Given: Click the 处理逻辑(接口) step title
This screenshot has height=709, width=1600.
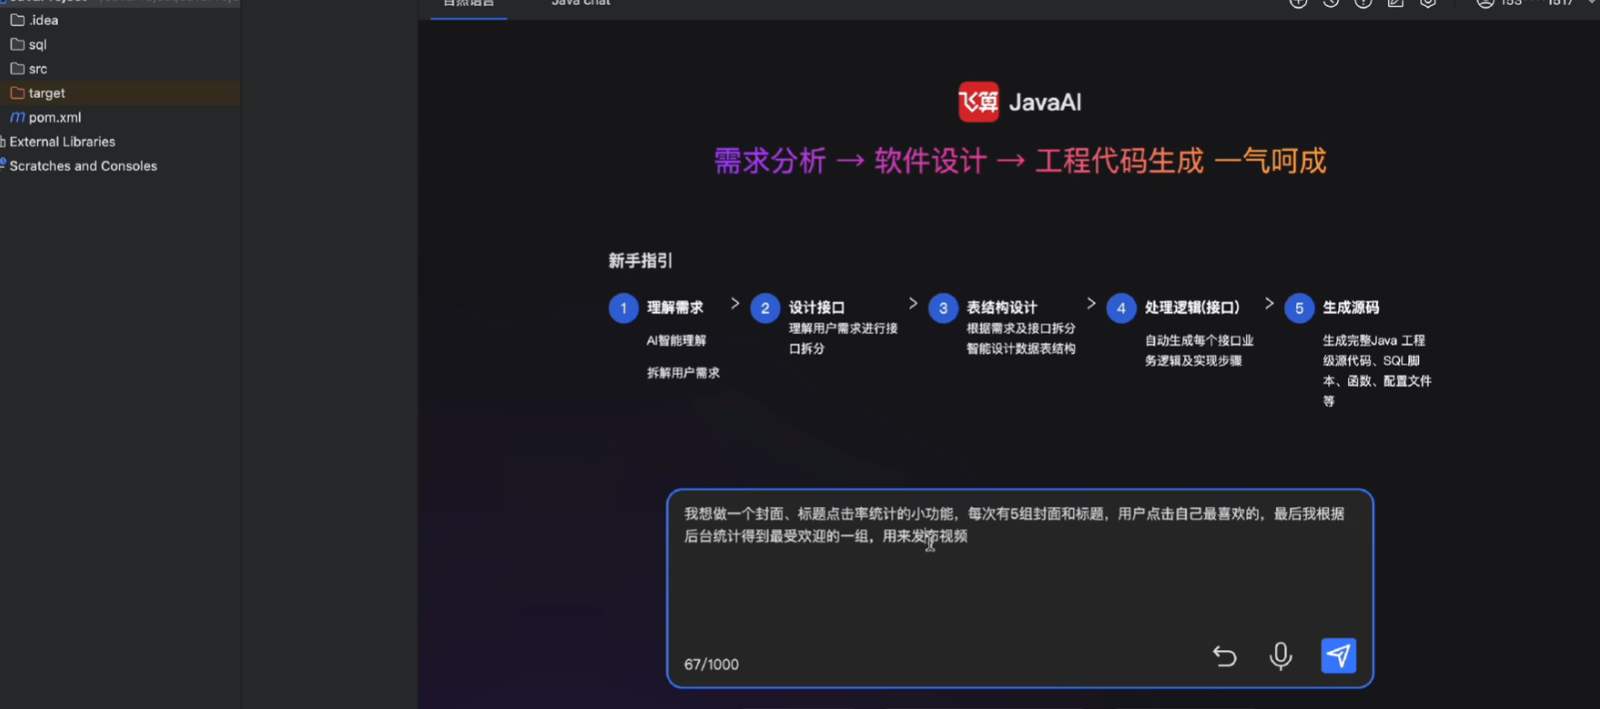Looking at the screenshot, I should pyautogui.click(x=1192, y=308).
